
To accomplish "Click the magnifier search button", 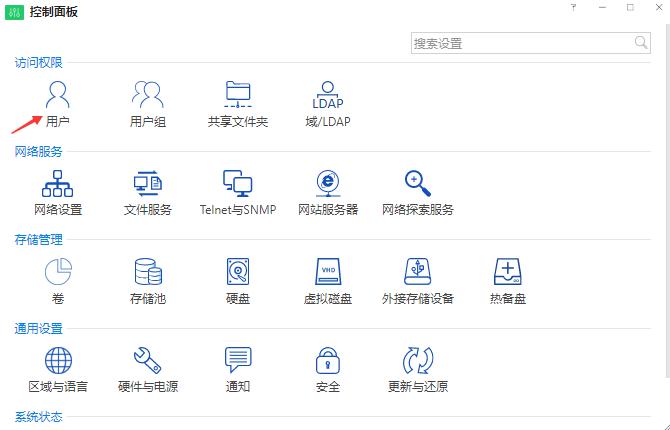I will (641, 43).
